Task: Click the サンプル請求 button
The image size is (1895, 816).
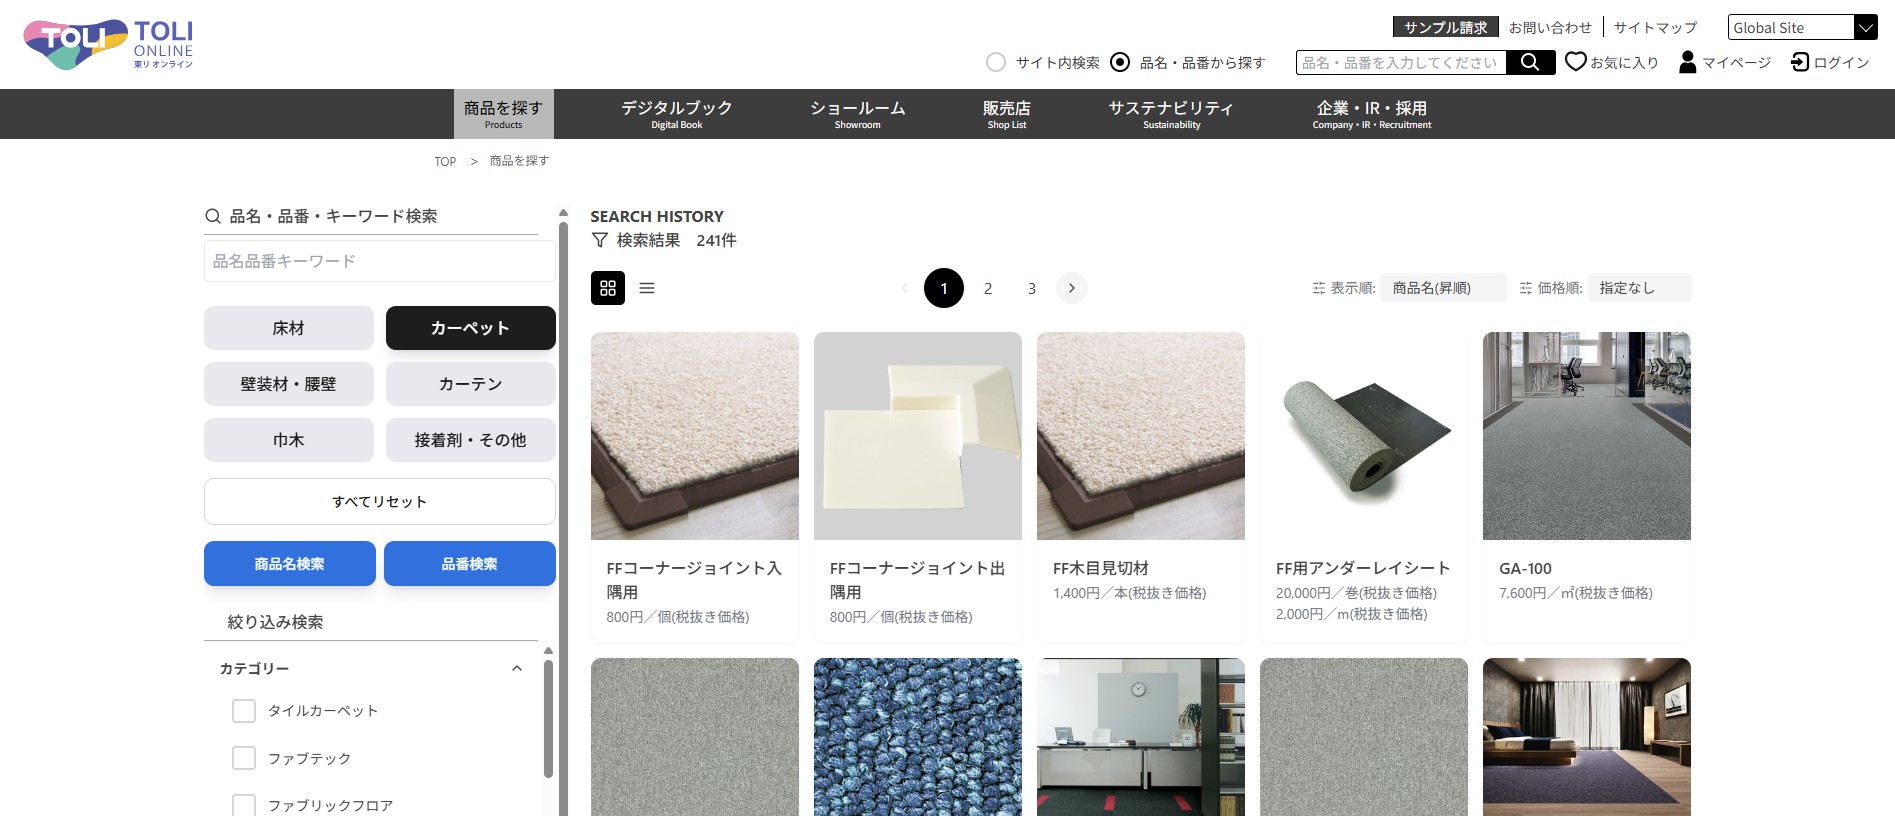Action: click(x=1446, y=28)
